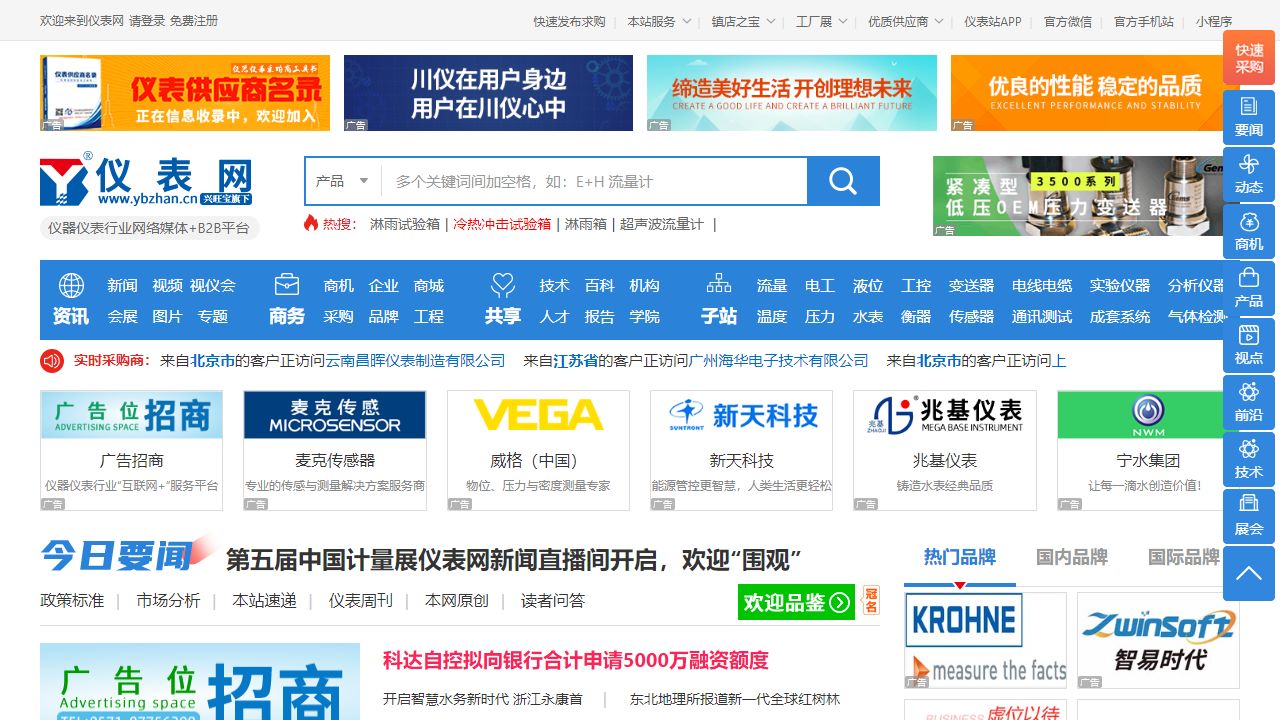Open 要闻 from the floating sidebar
The image size is (1280, 720).
click(x=1249, y=117)
